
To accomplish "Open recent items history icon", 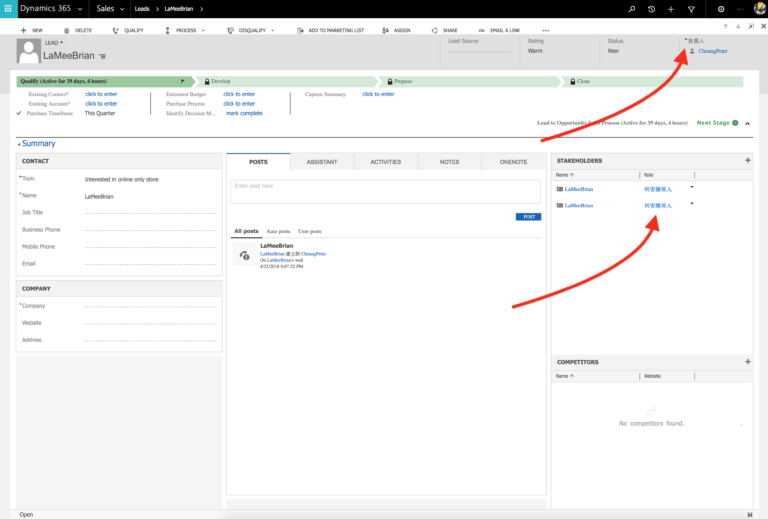I will click(x=651, y=9).
